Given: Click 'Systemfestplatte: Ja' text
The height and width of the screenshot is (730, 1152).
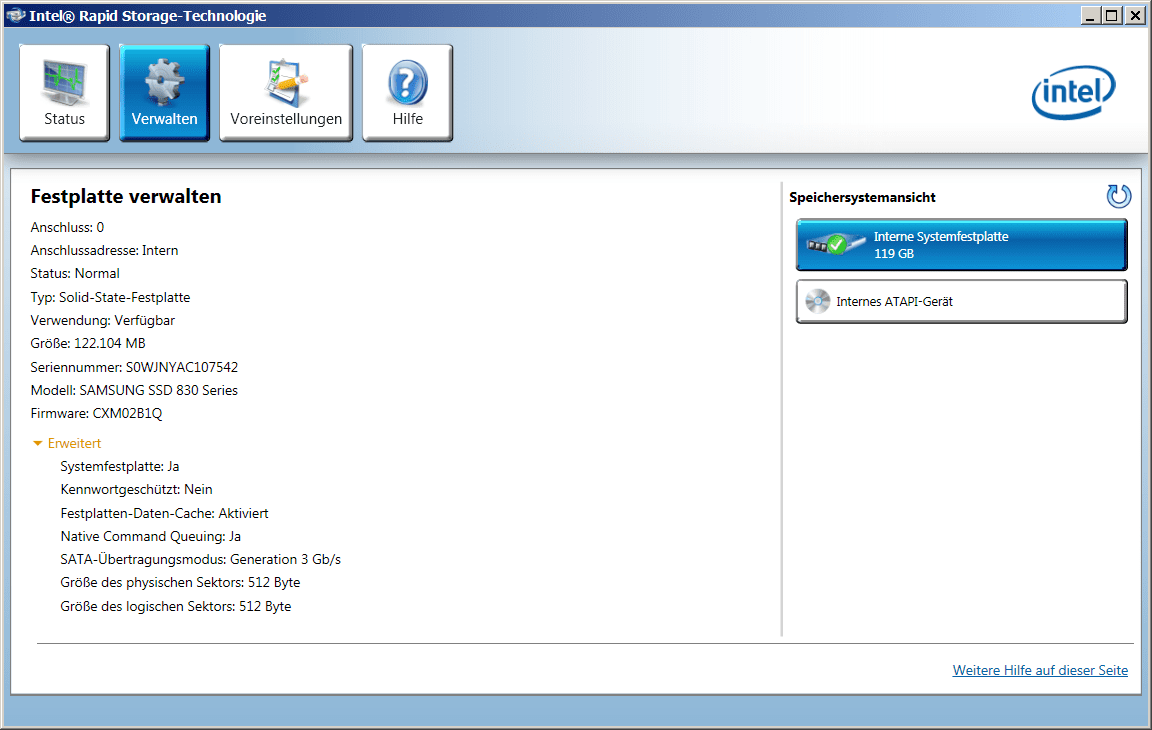Looking at the screenshot, I should (120, 466).
